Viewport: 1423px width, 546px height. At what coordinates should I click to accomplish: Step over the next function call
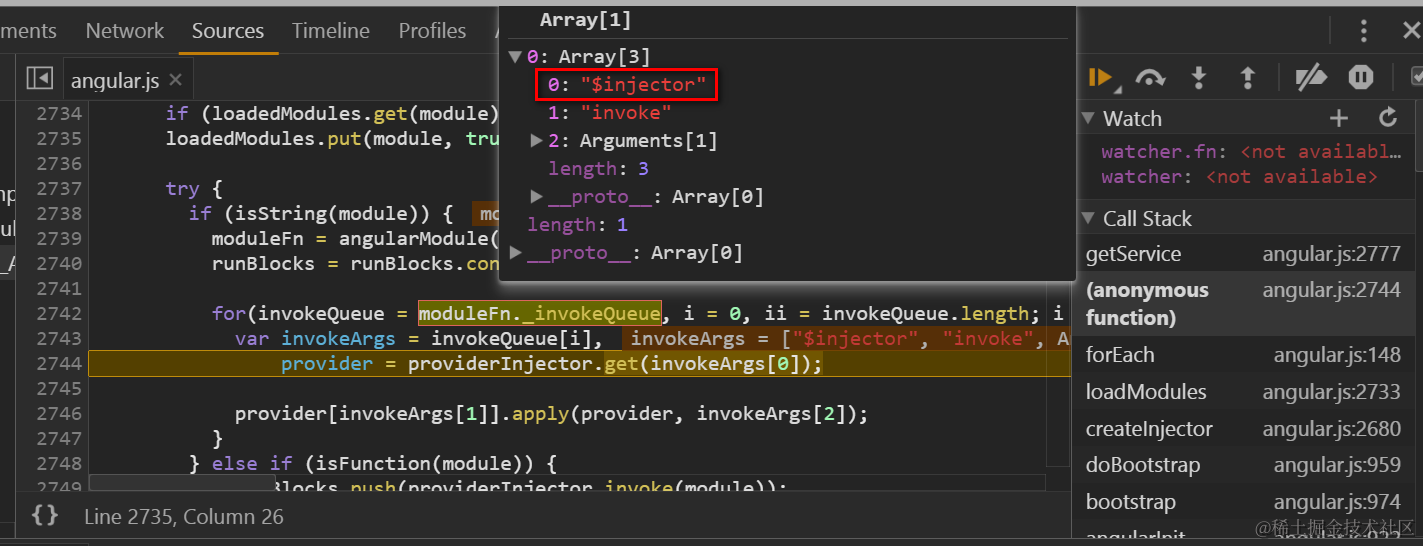[1151, 77]
